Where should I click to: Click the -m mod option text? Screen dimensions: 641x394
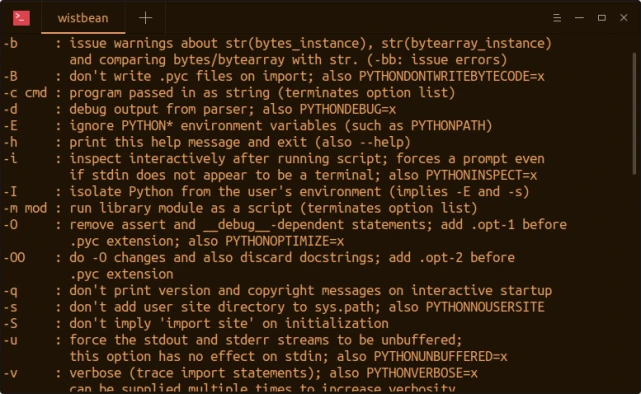point(25,208)
